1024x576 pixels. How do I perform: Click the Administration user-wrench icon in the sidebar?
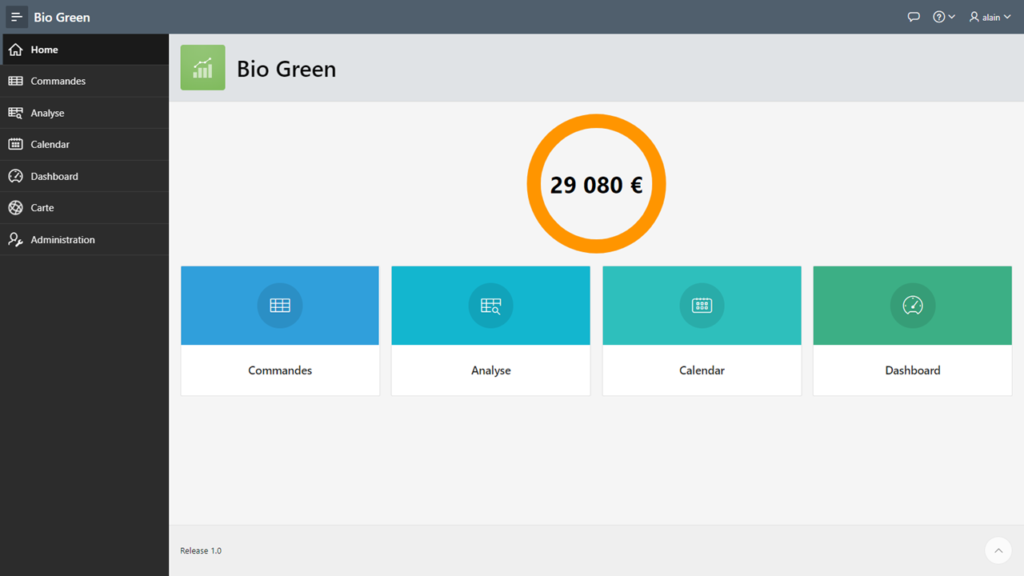tap(16, 240)
